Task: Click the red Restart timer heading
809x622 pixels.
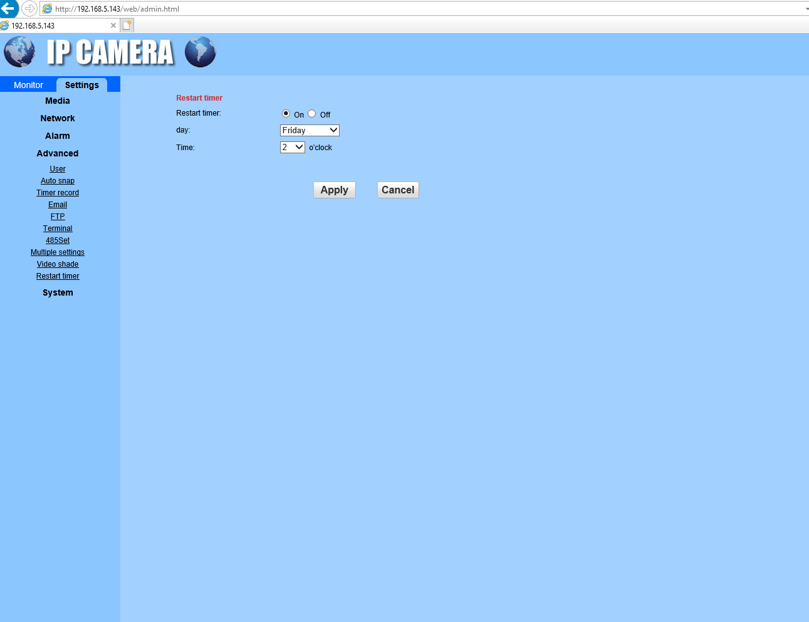Action: [199, 97]
